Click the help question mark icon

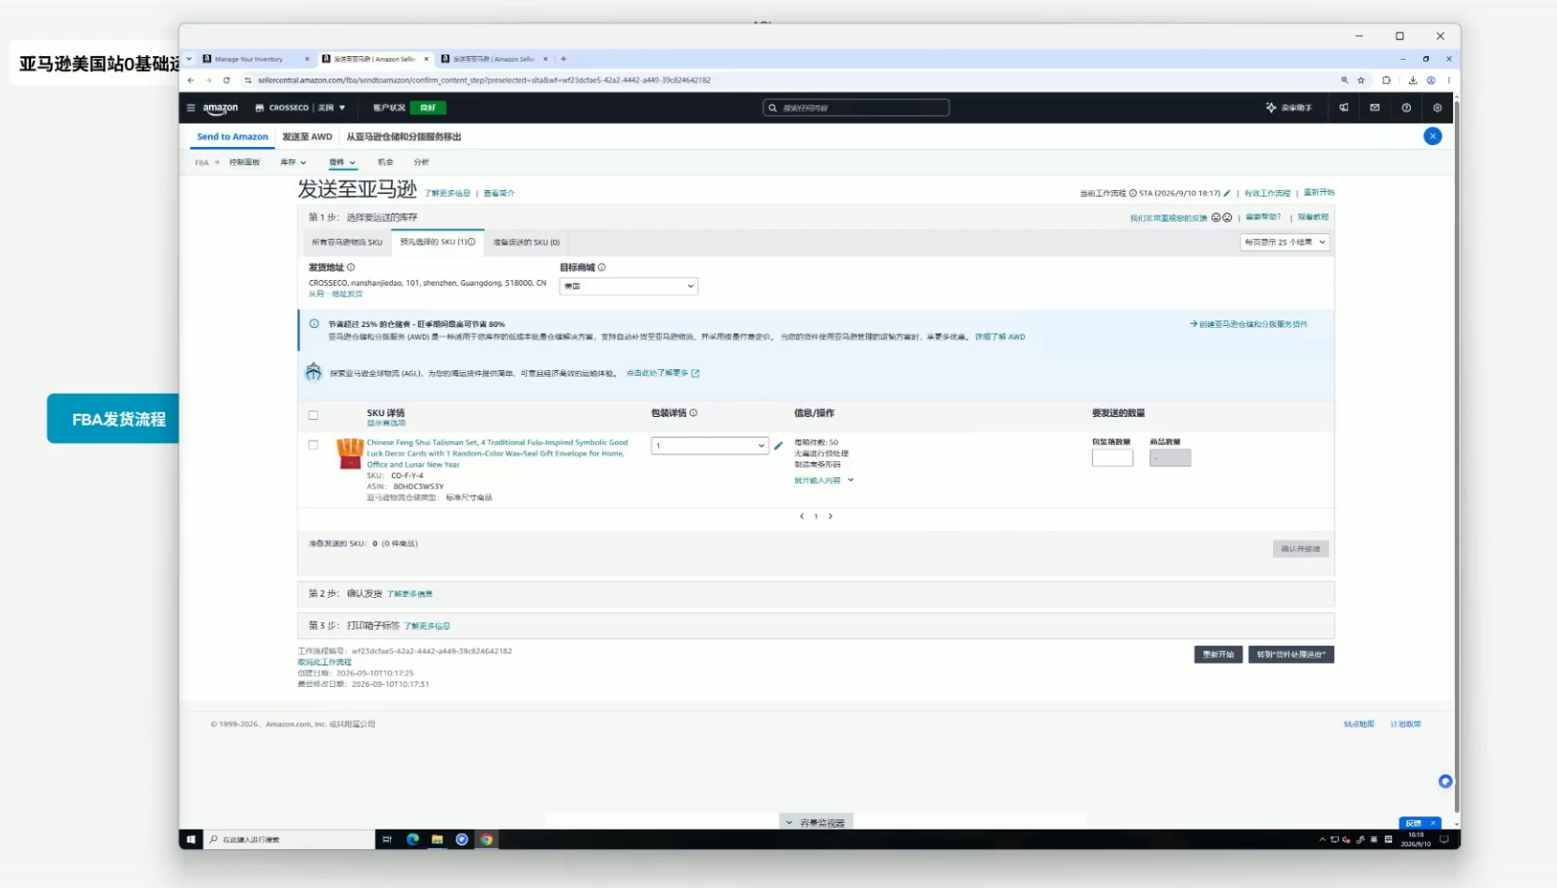[x=1406, y=108]
